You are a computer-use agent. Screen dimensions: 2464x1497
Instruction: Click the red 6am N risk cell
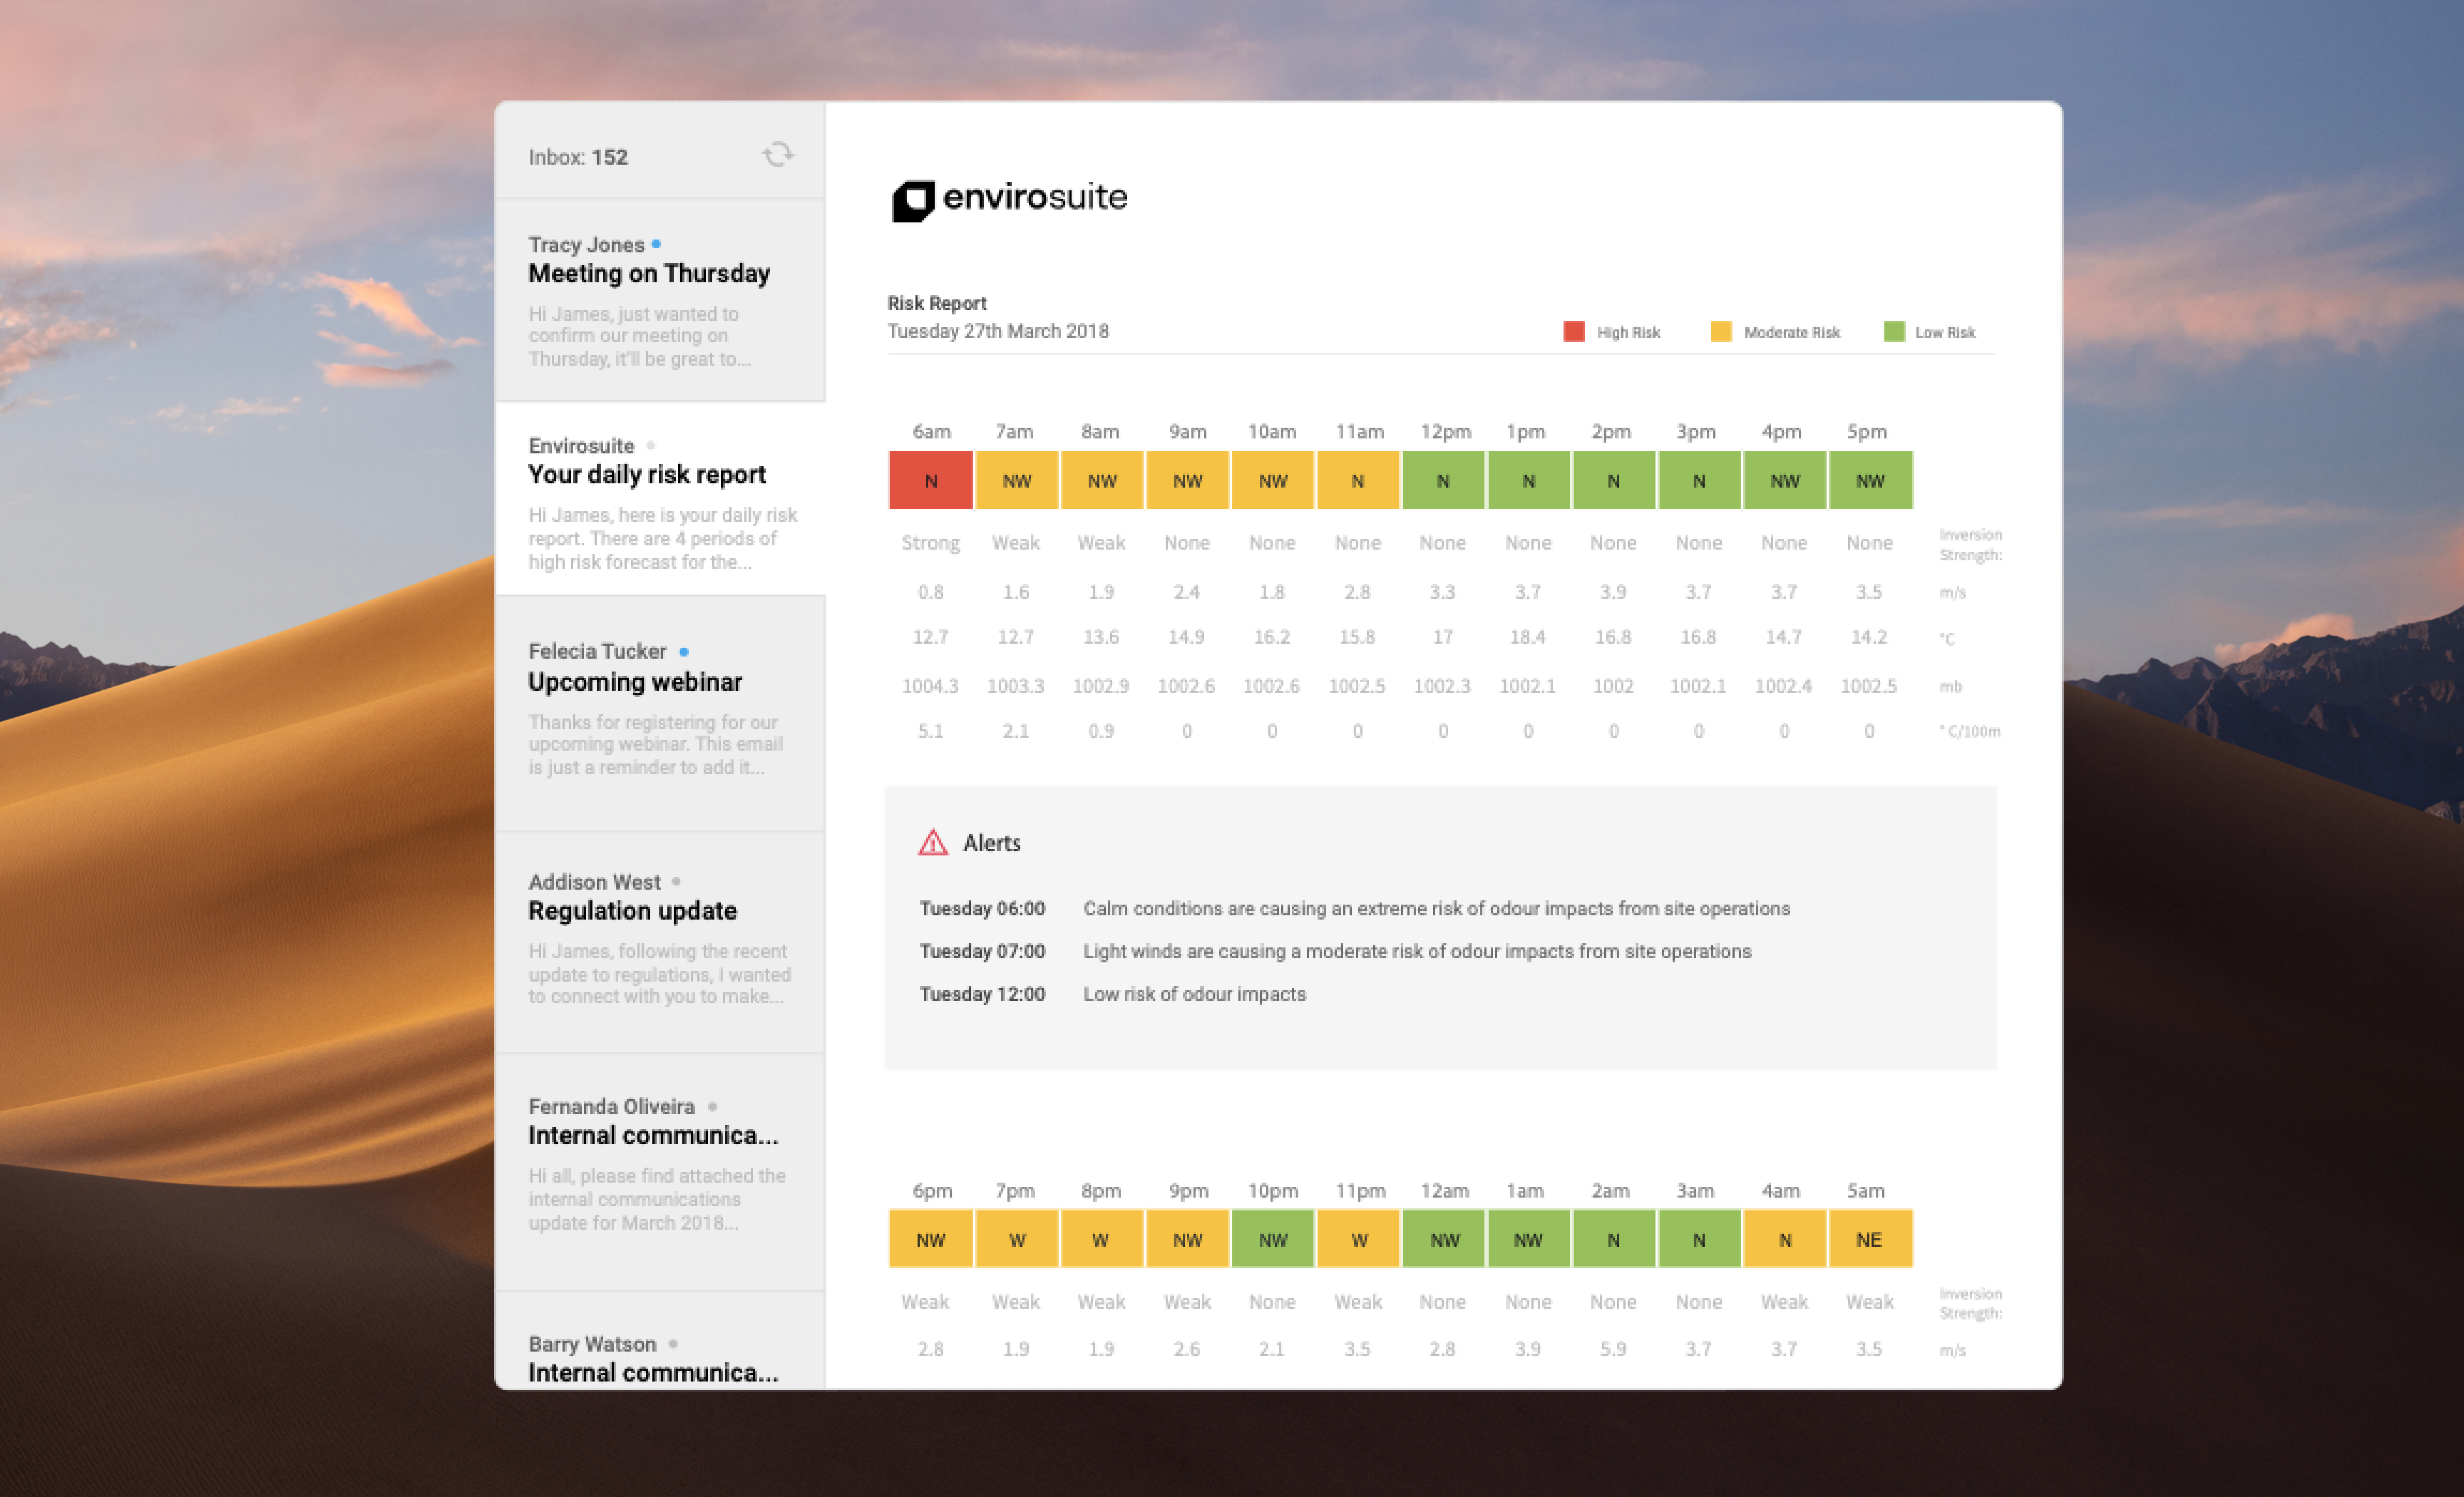point(930,481)
